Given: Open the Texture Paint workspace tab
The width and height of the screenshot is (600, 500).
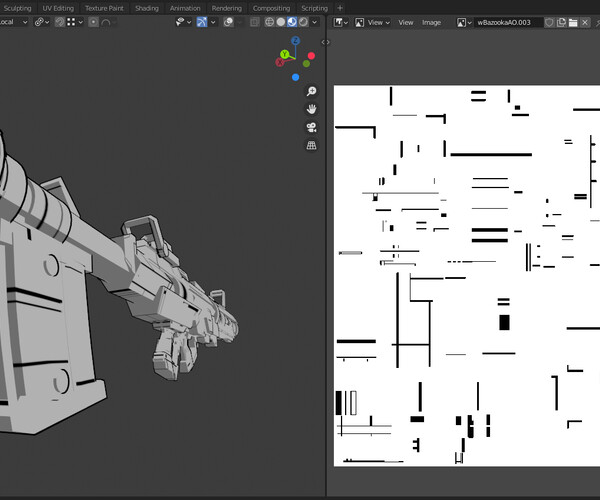Looking at the screenshot, I should [104, 8].
